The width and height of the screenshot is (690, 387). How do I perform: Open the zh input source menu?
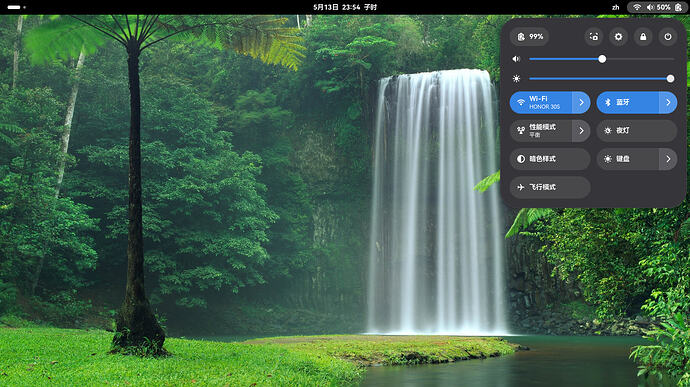tap(616, 7)
